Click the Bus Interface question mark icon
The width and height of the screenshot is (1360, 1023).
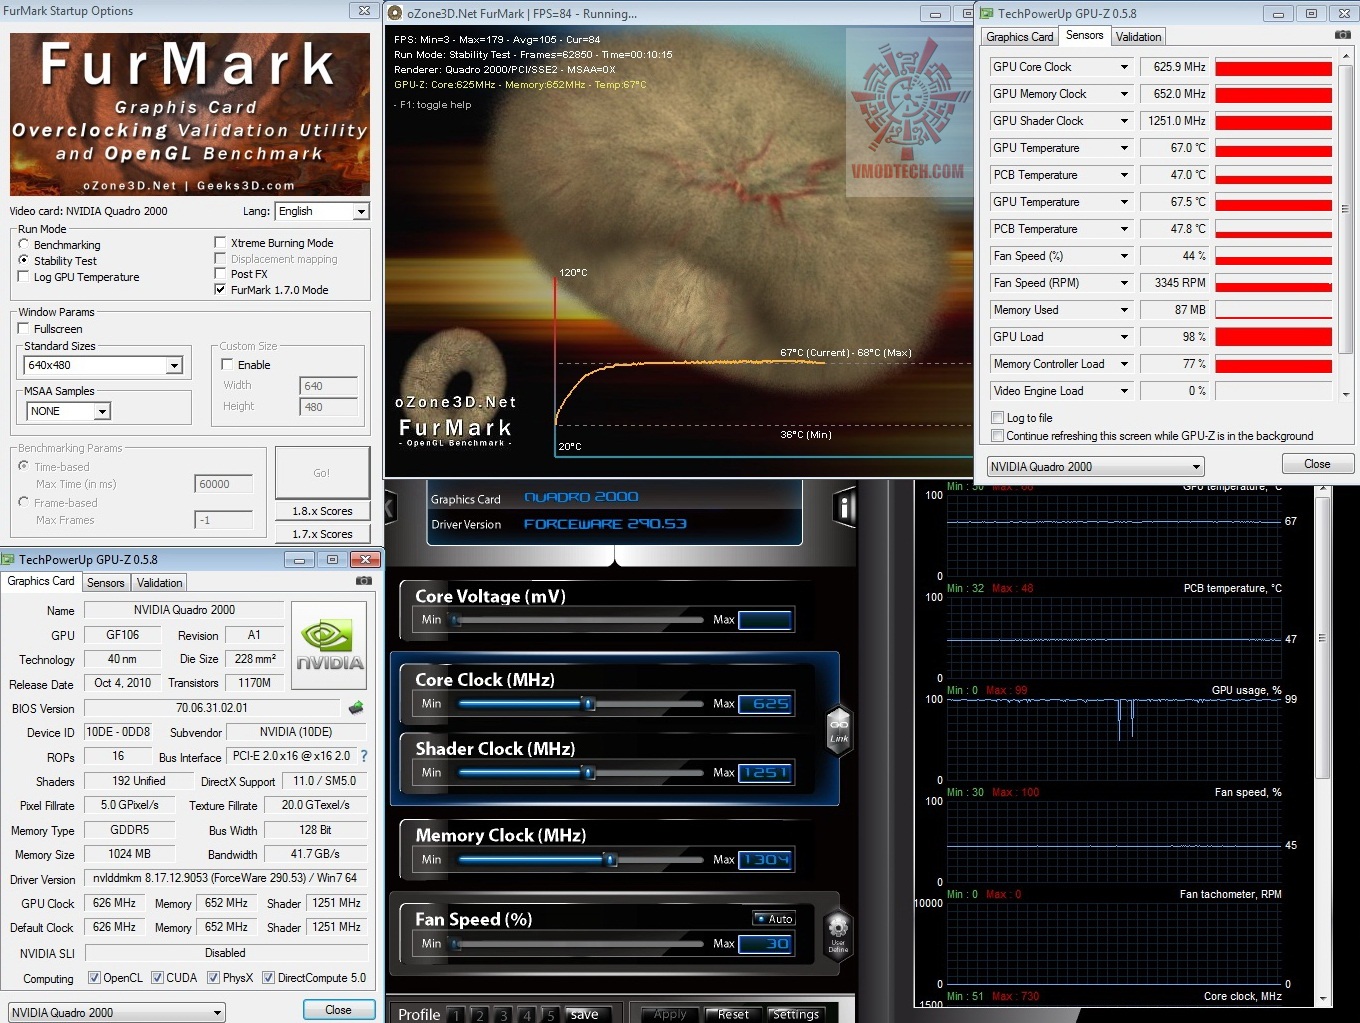pos(364,756)
